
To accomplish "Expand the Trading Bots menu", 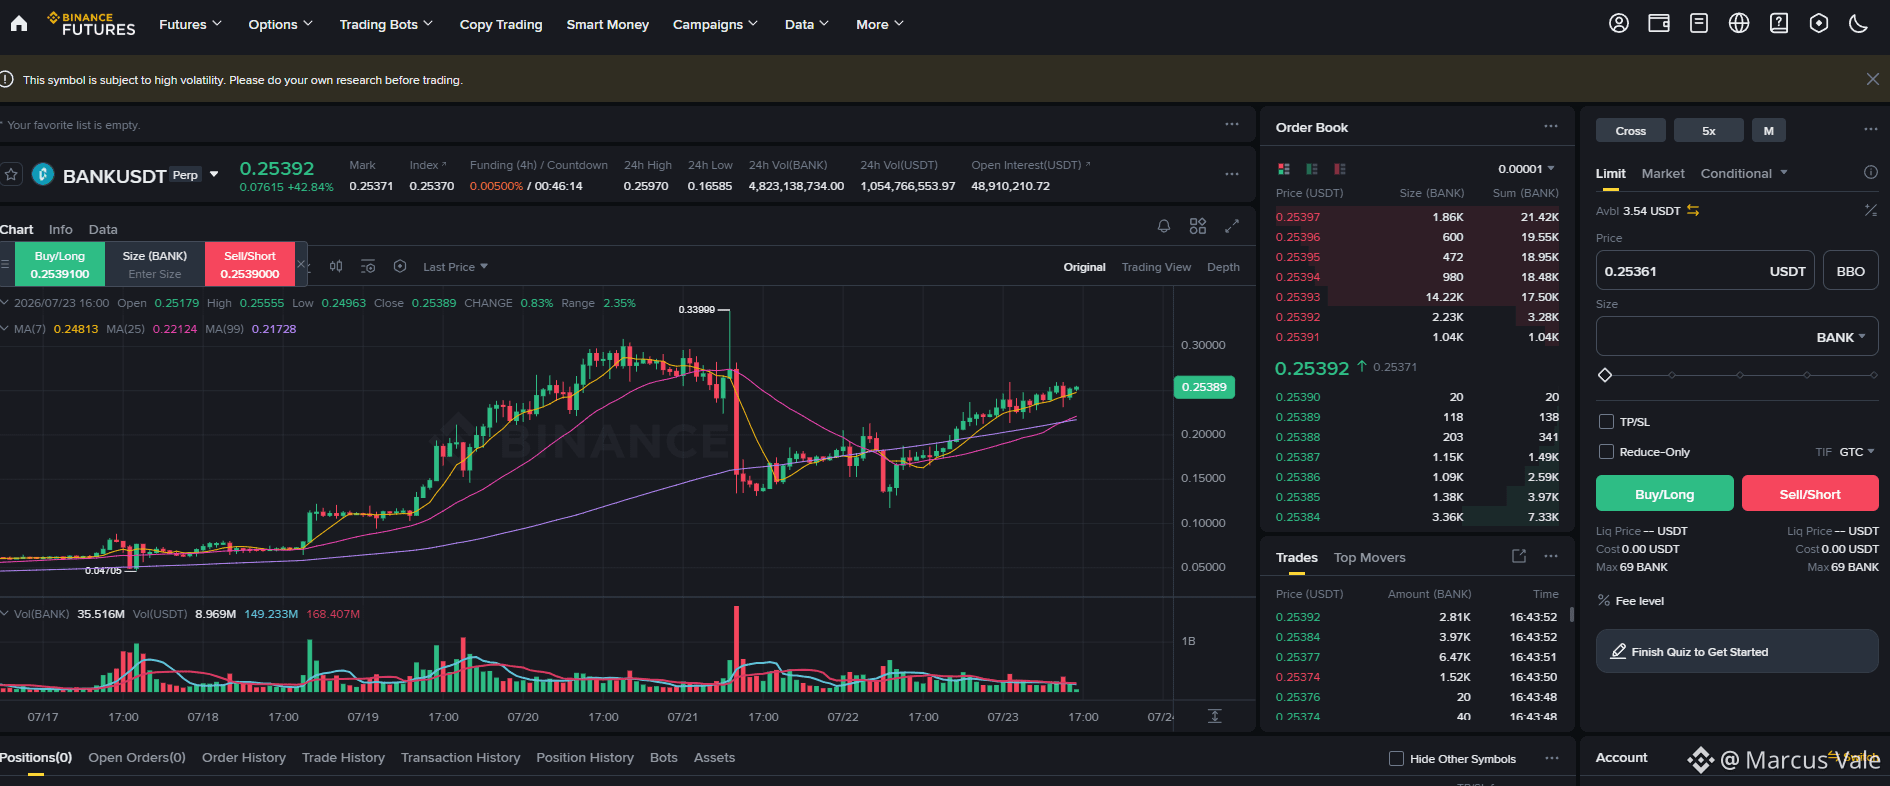I will 386,24.
